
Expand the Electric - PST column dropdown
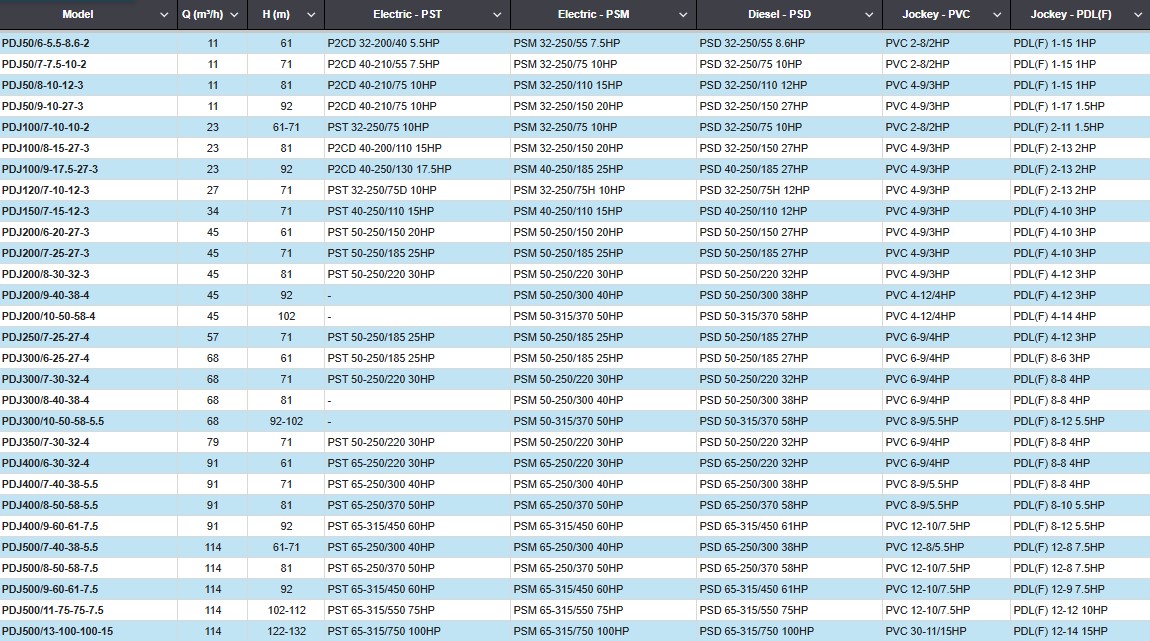tap(497, 15)
